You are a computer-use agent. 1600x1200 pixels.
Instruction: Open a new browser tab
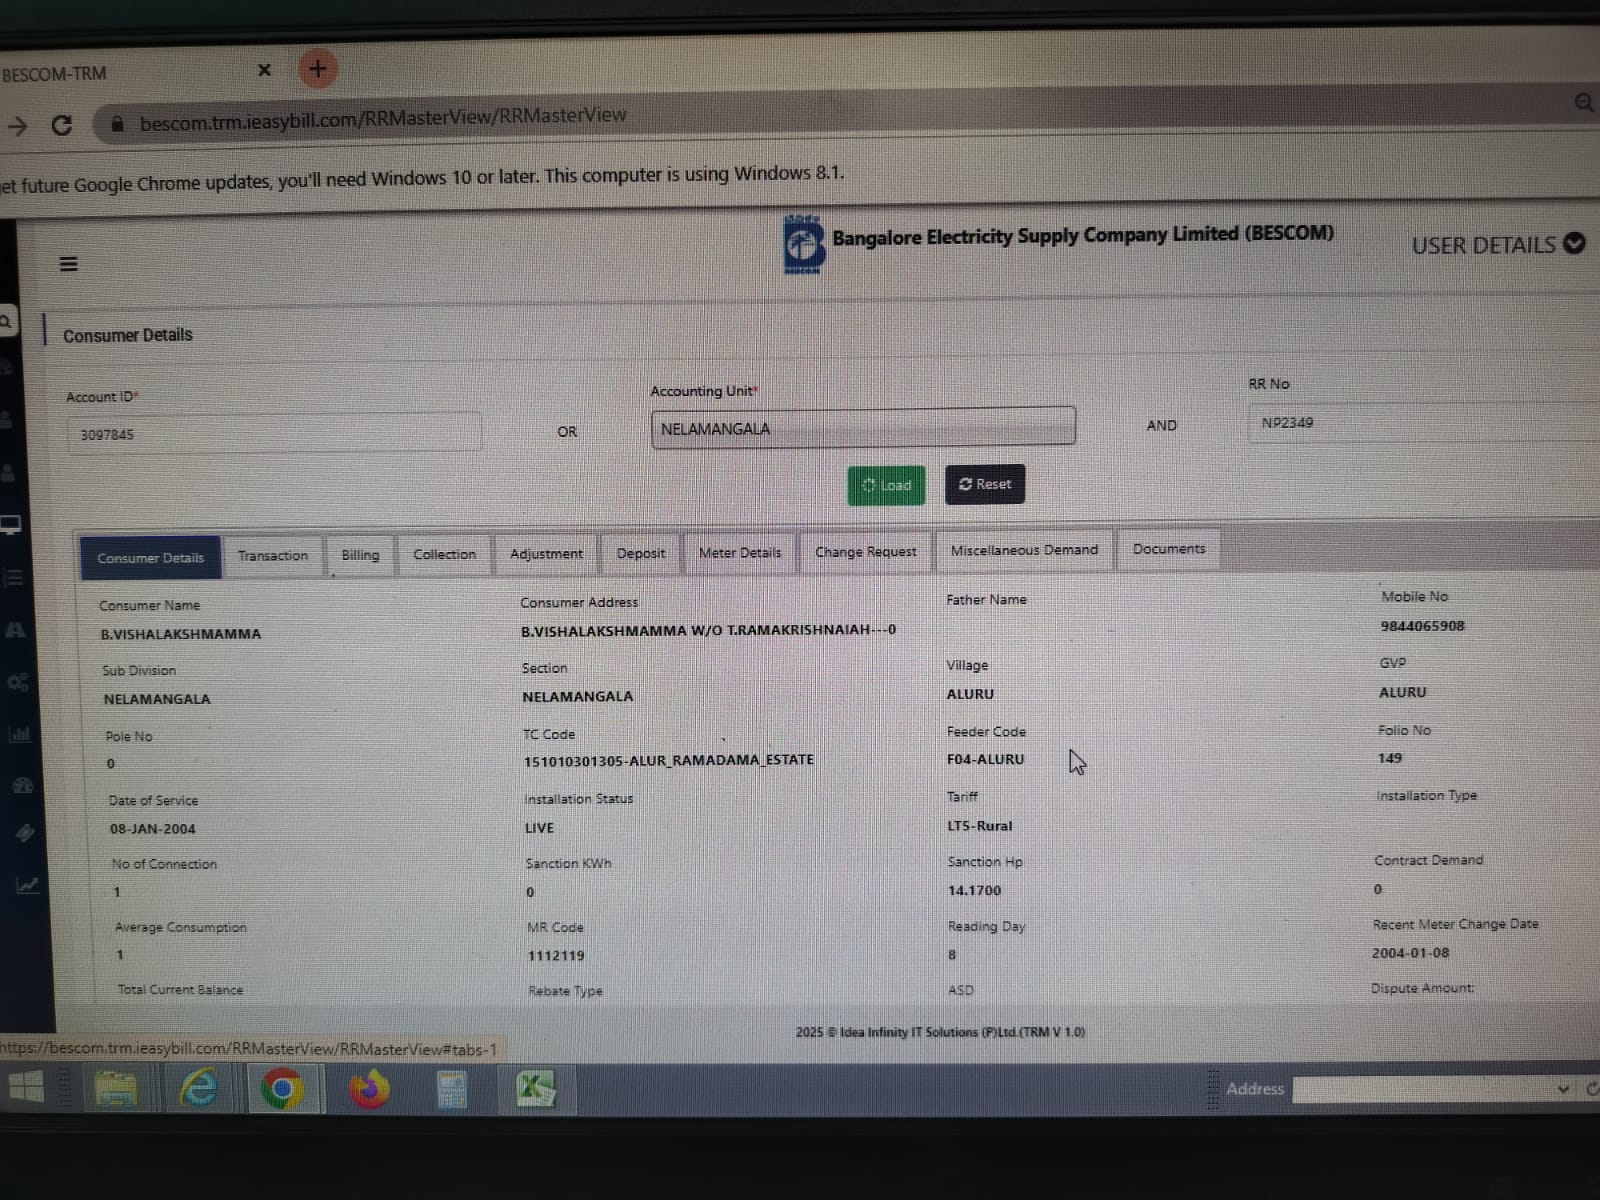tap(318, 68)
